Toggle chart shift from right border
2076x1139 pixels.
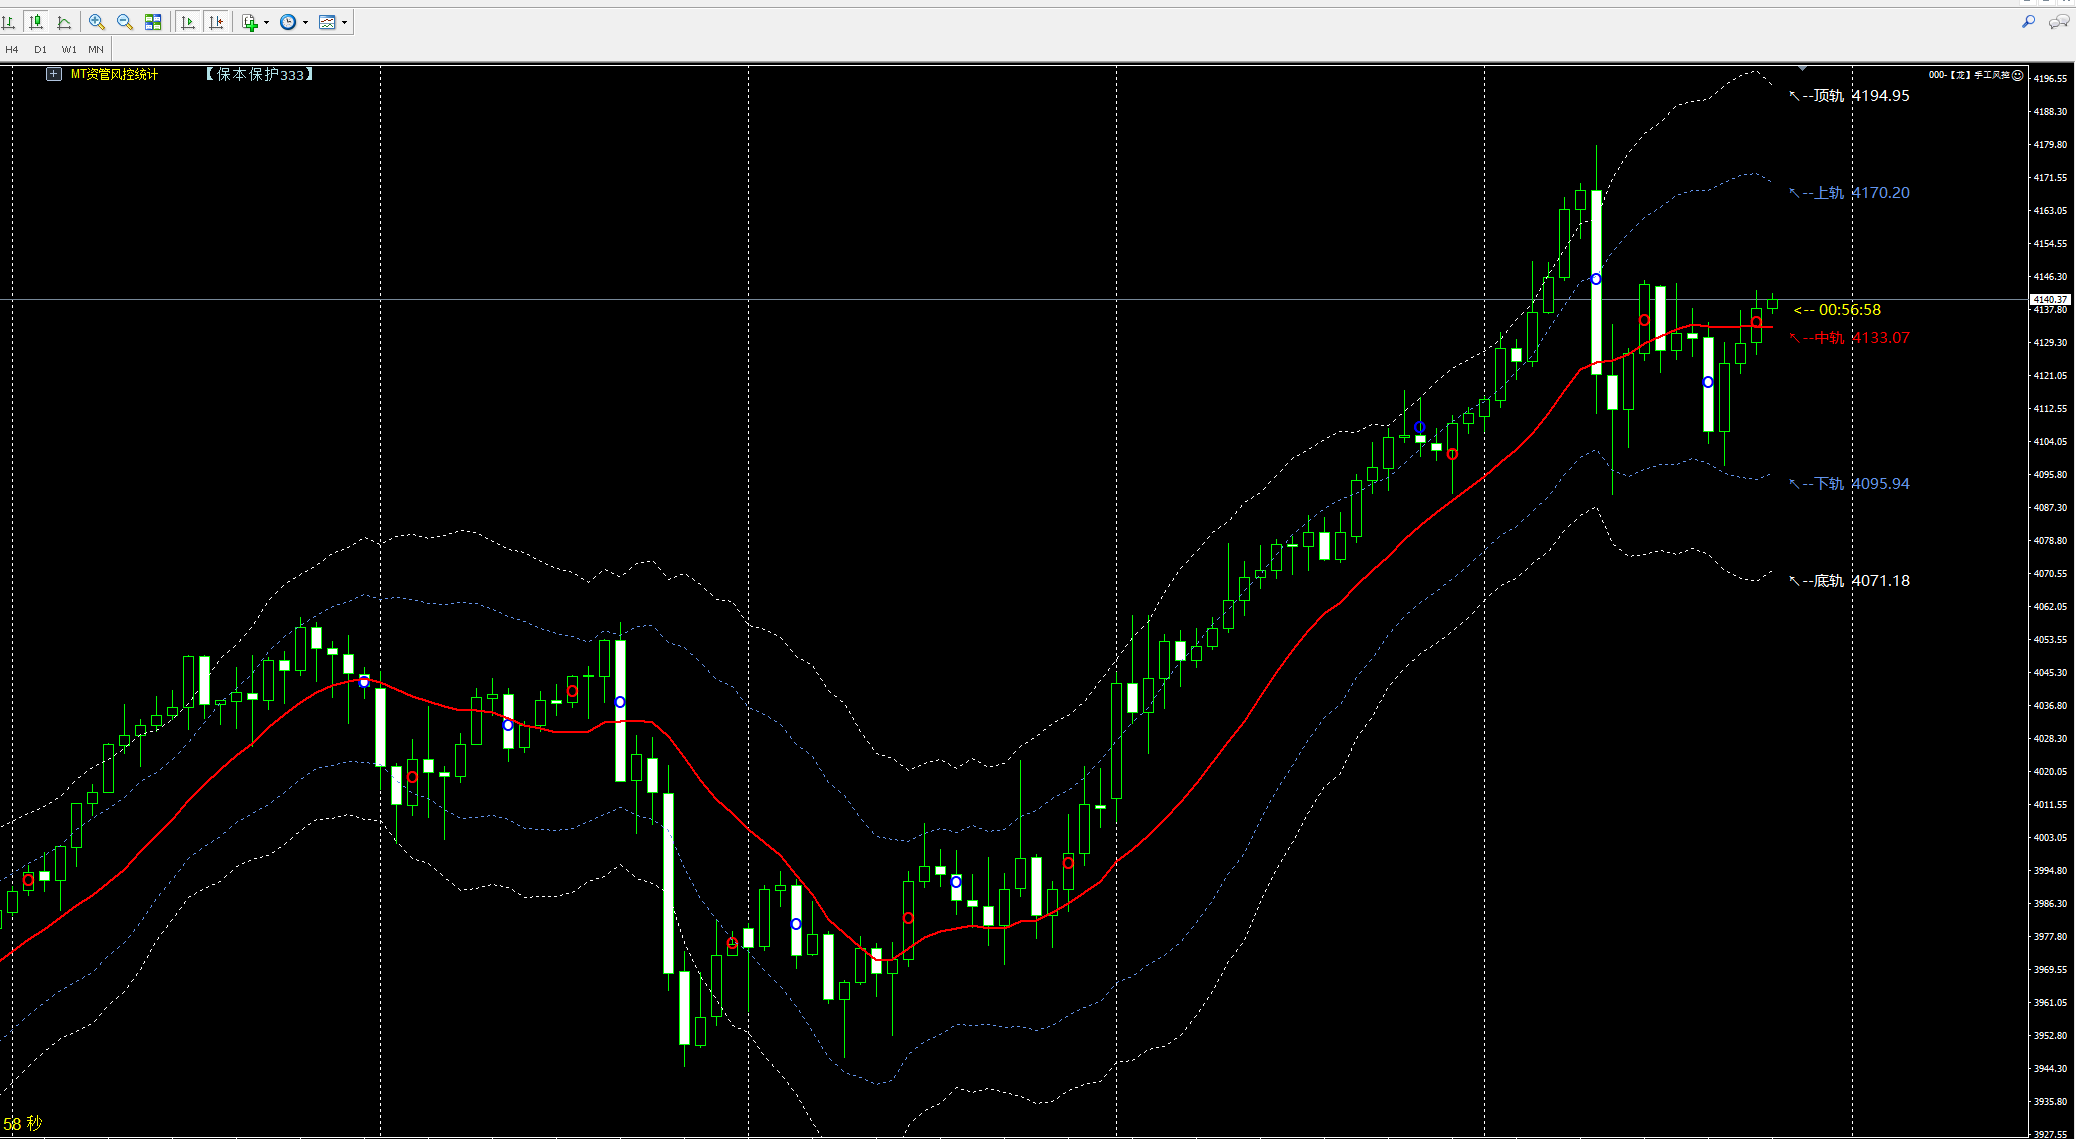click(216, 22)
